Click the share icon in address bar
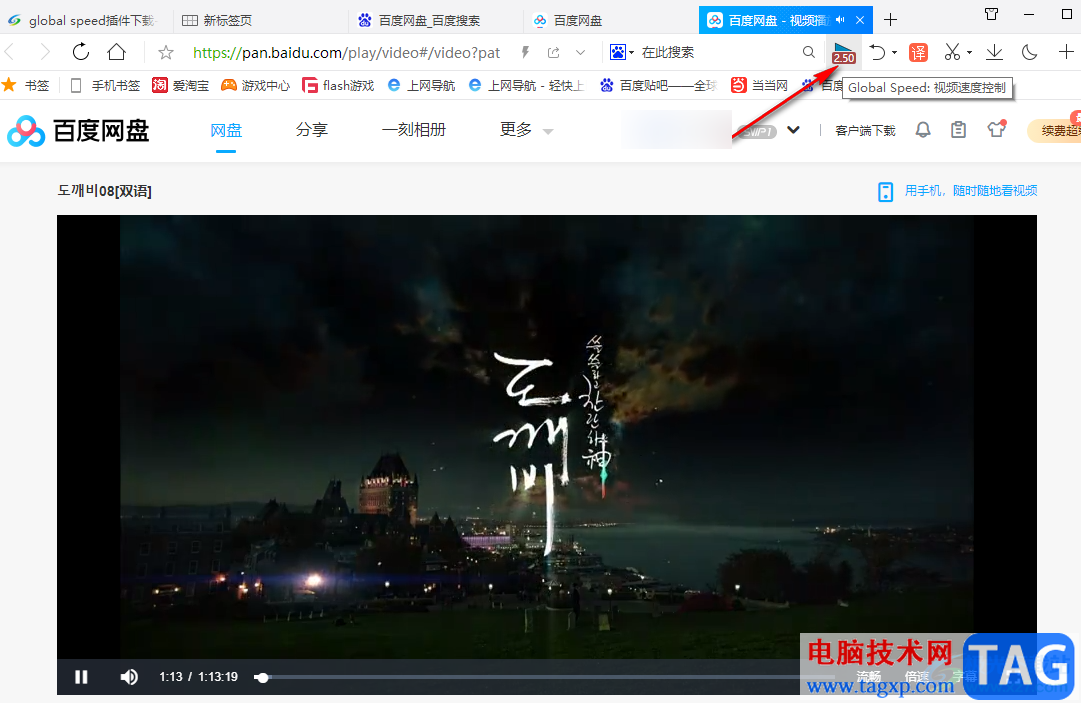Viewport: 1081px width, 703px height. tap(553, 52)
